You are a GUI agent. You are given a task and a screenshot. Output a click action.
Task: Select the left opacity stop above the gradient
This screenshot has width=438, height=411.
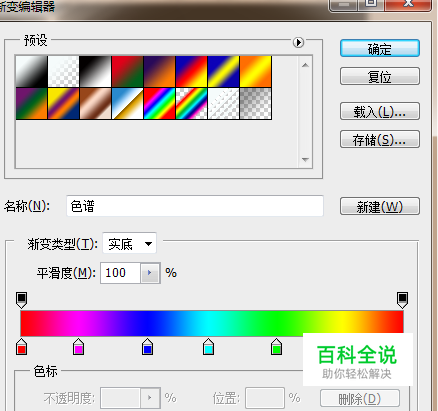coord(21,300)
